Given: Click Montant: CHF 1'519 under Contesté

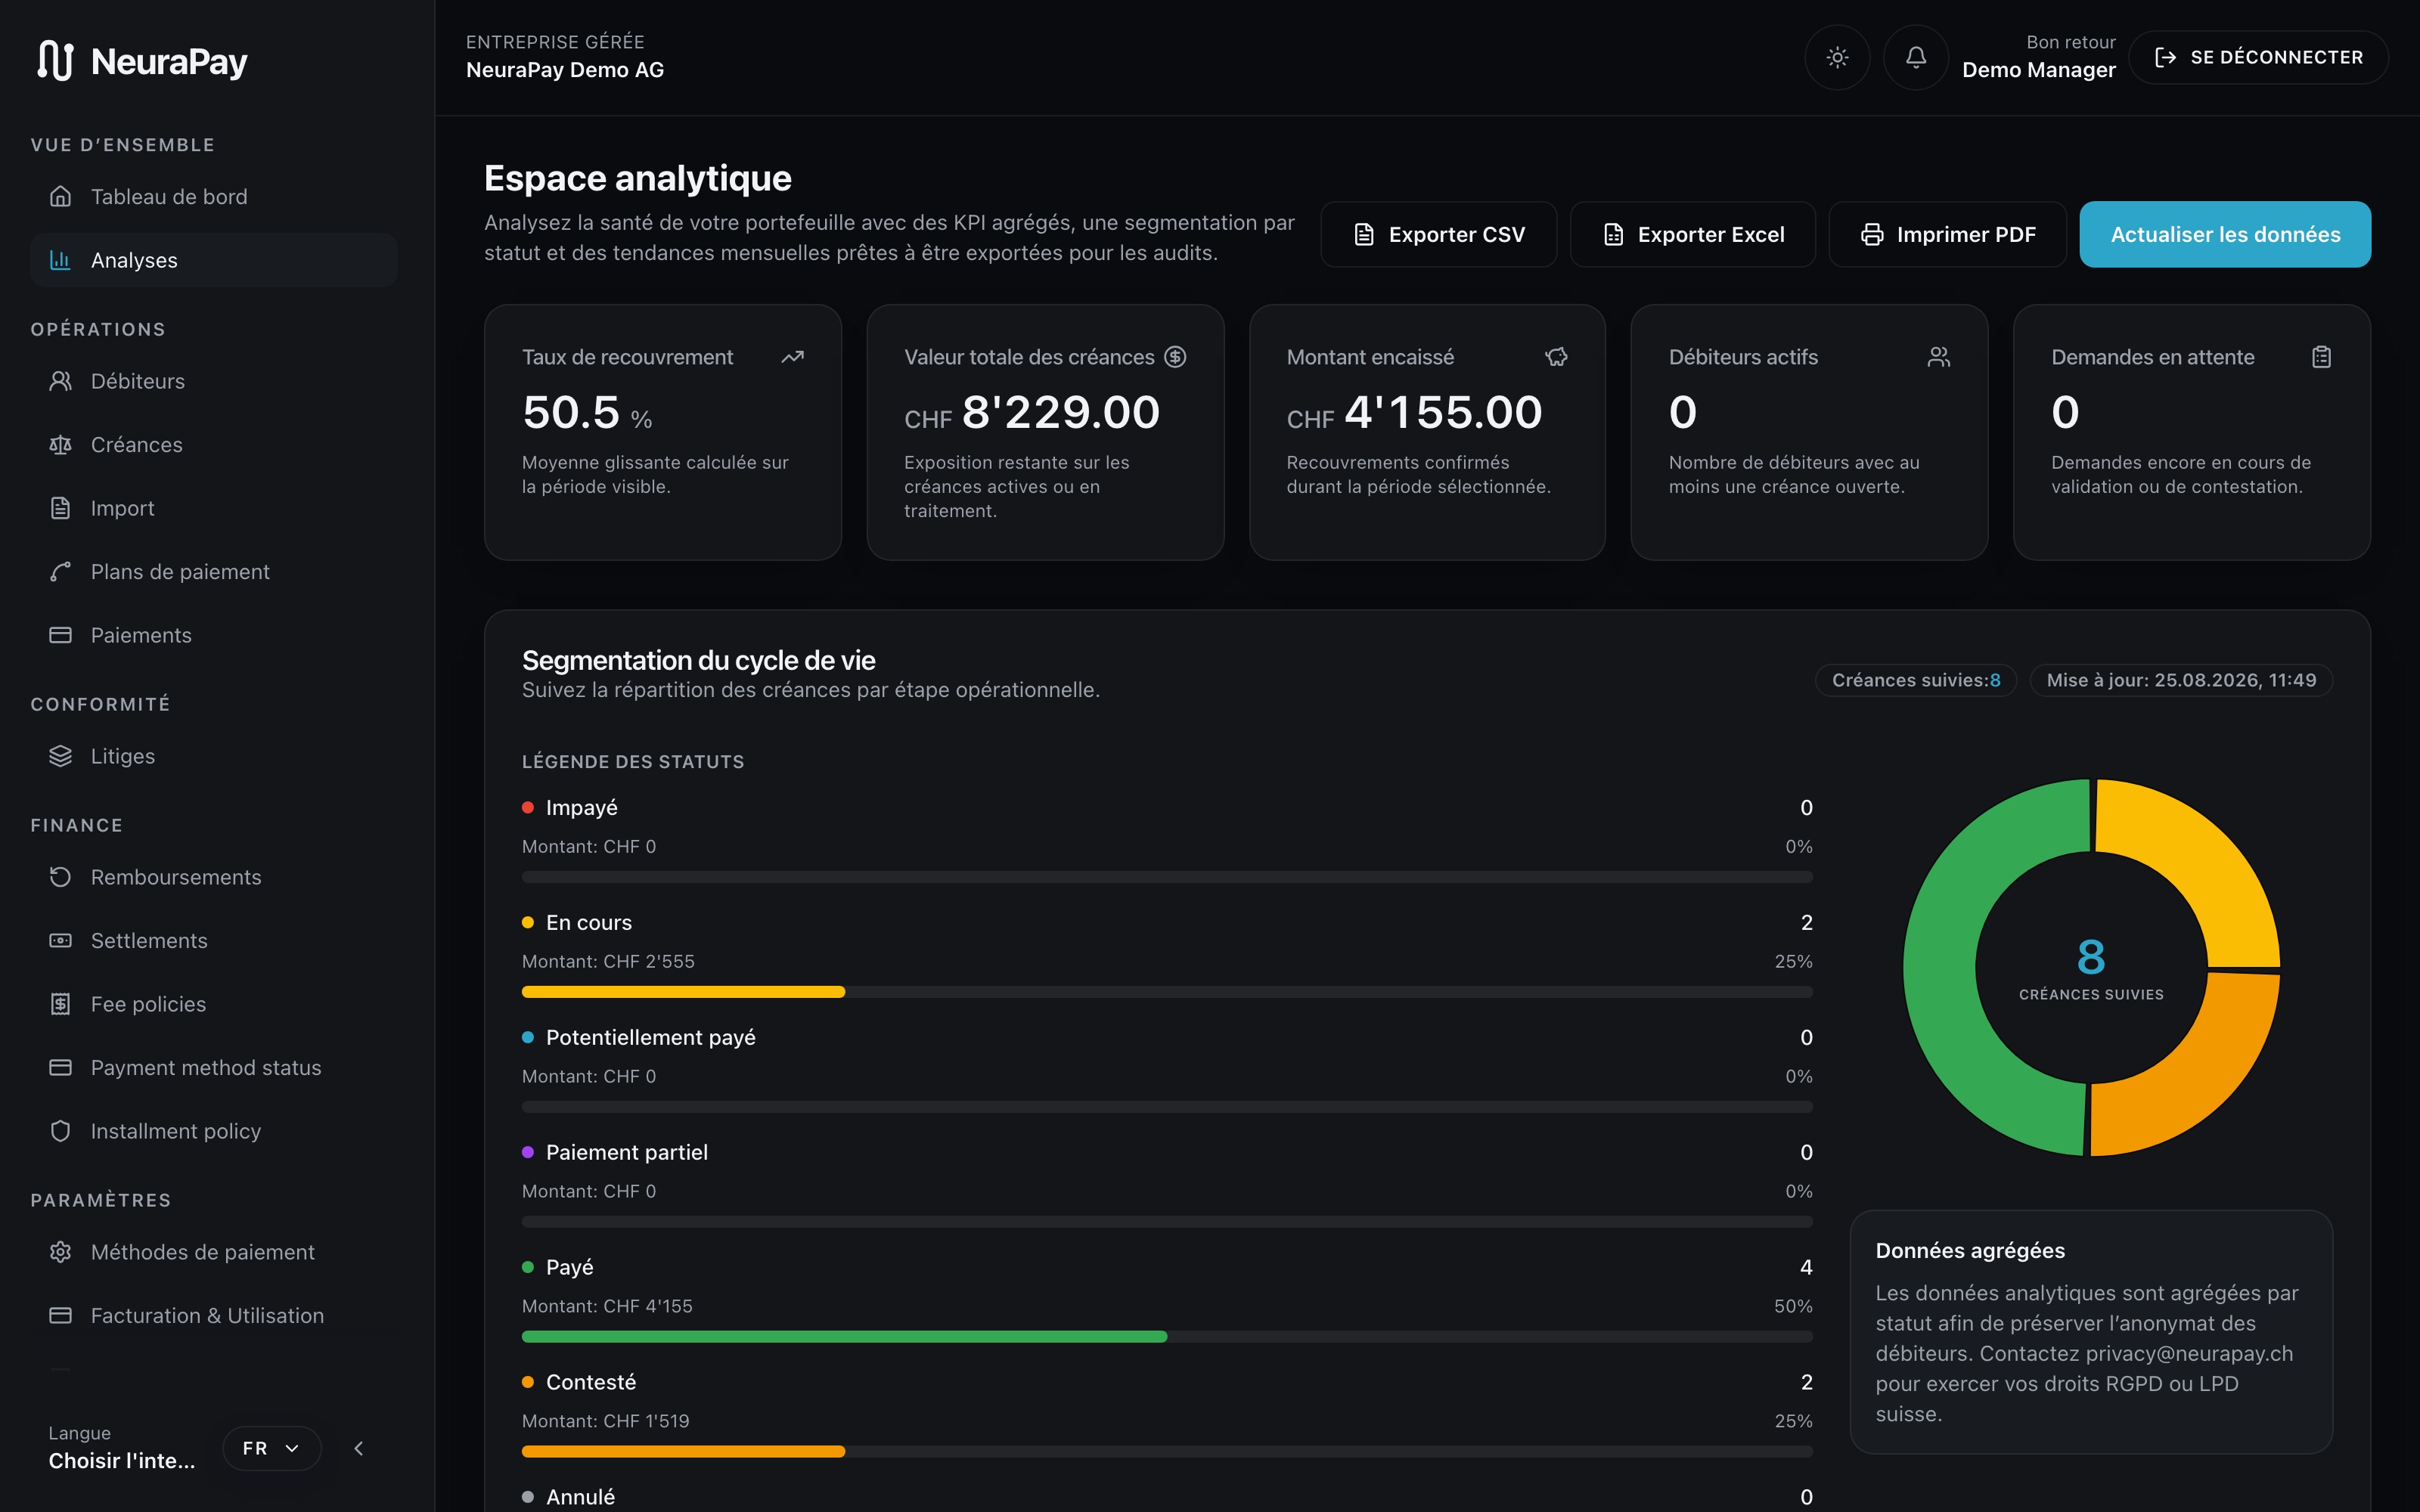Looking at the screenshot, I should coord(606,1421).
